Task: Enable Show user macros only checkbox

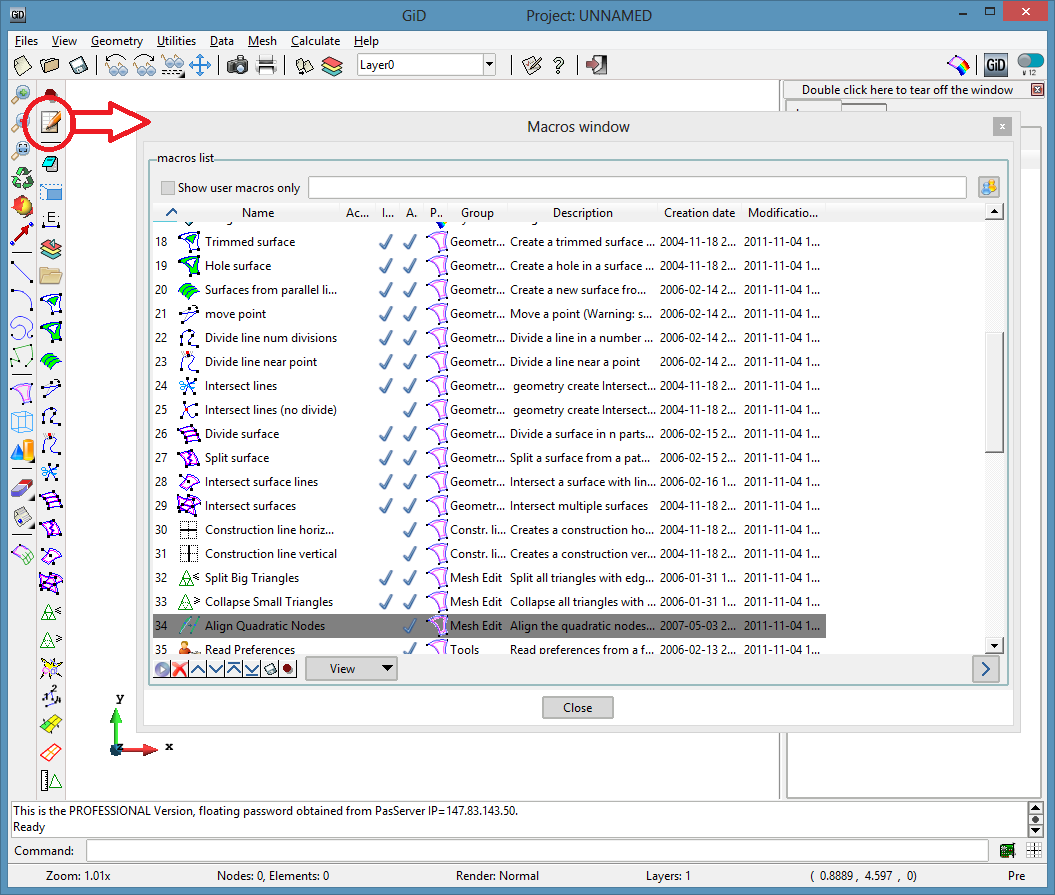Action: point(168,188)
